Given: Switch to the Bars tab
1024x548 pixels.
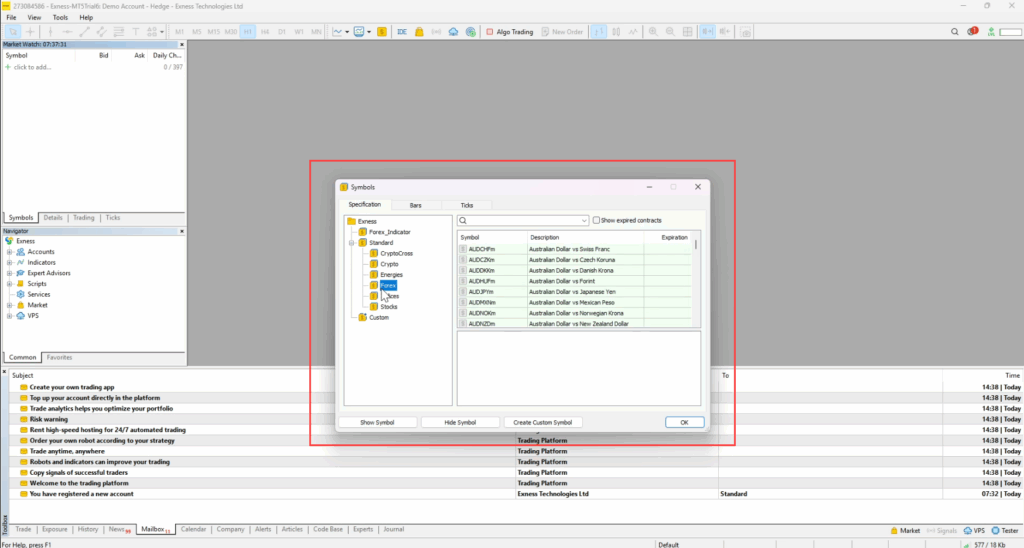Looking at the screenshot, I should point(415,205).
